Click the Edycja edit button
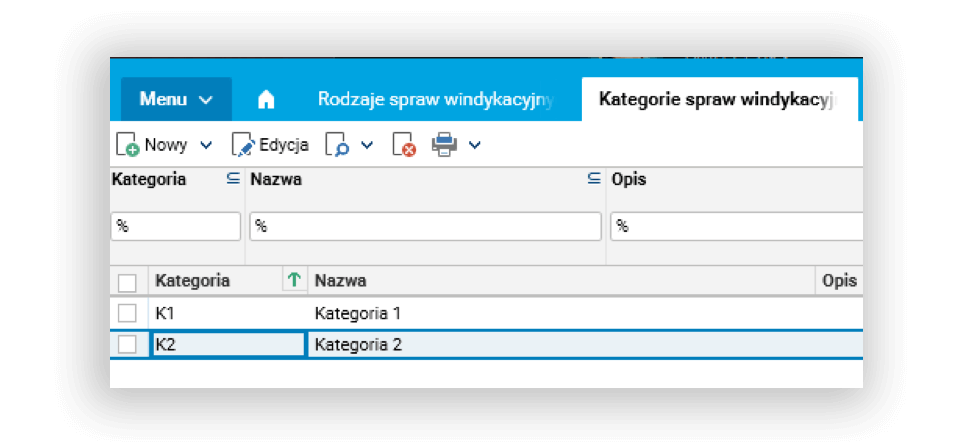Viewport: 973px width, 445px height. (x=270, y=145)
